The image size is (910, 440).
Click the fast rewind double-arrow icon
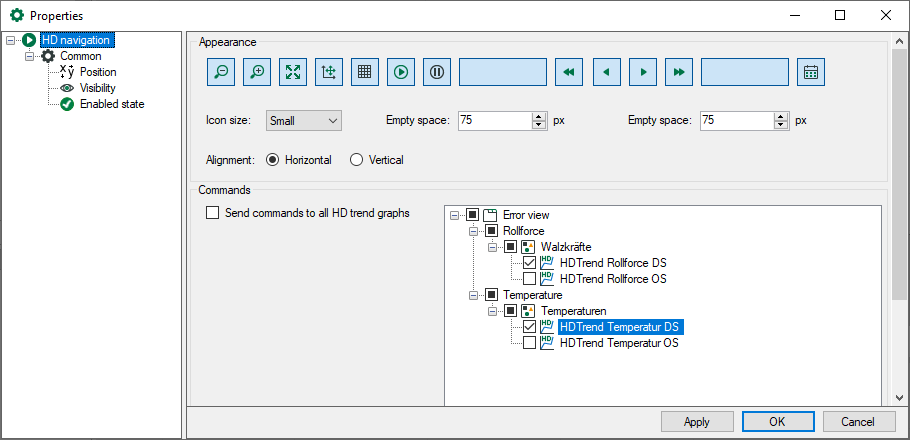click(x=568, y=72)
